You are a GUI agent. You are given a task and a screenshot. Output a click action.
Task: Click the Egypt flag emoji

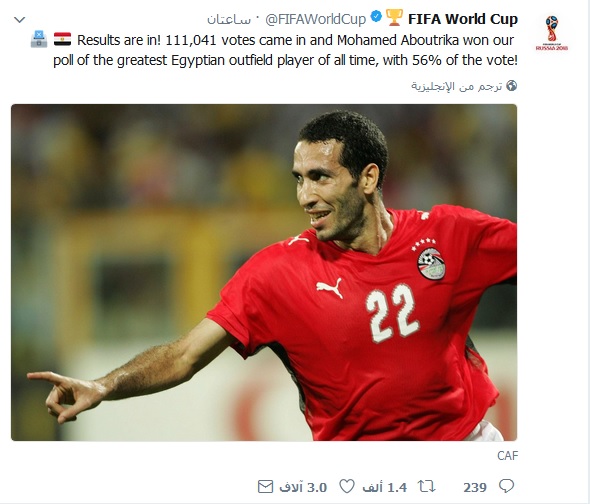click(x=62, y=40)
